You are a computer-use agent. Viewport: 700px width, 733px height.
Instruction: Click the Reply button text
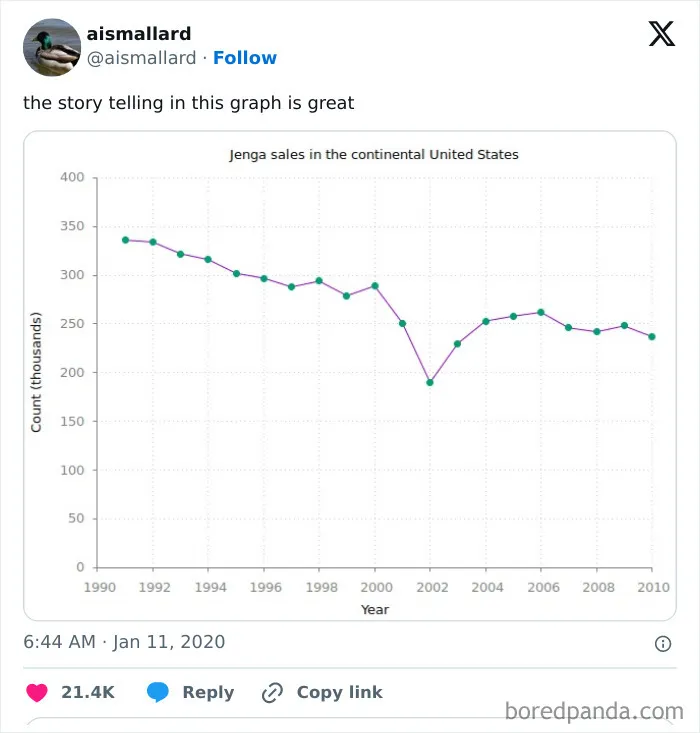[x=208, y=692]
